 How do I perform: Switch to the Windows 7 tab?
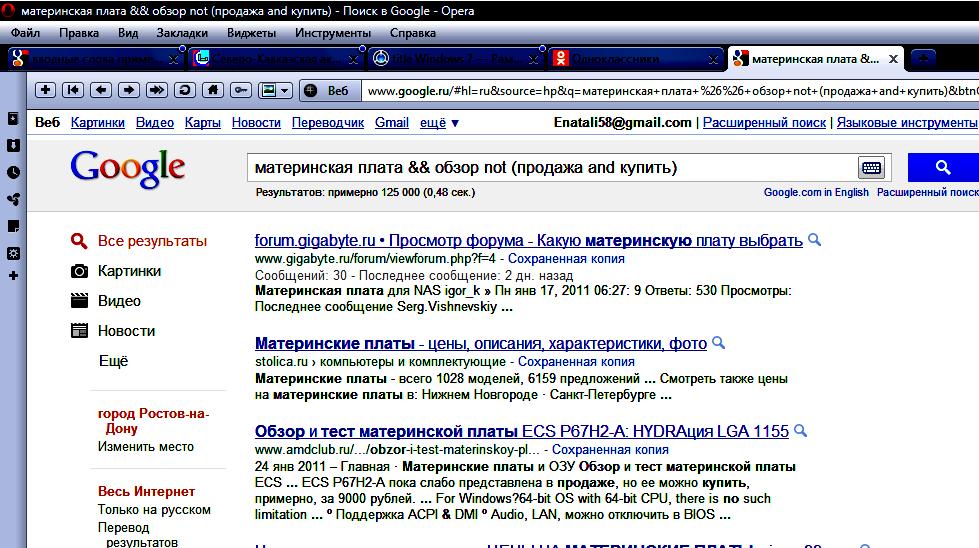tap(456, 59)
